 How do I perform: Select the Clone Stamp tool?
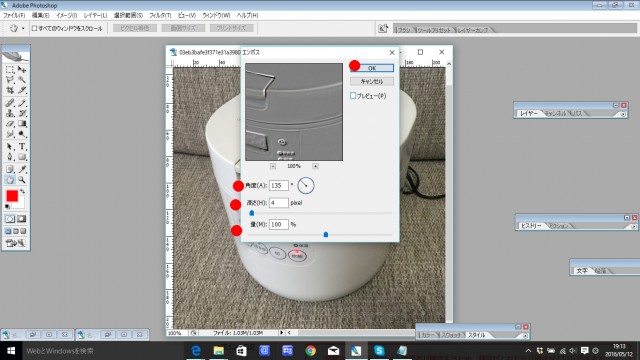point(10,113)
